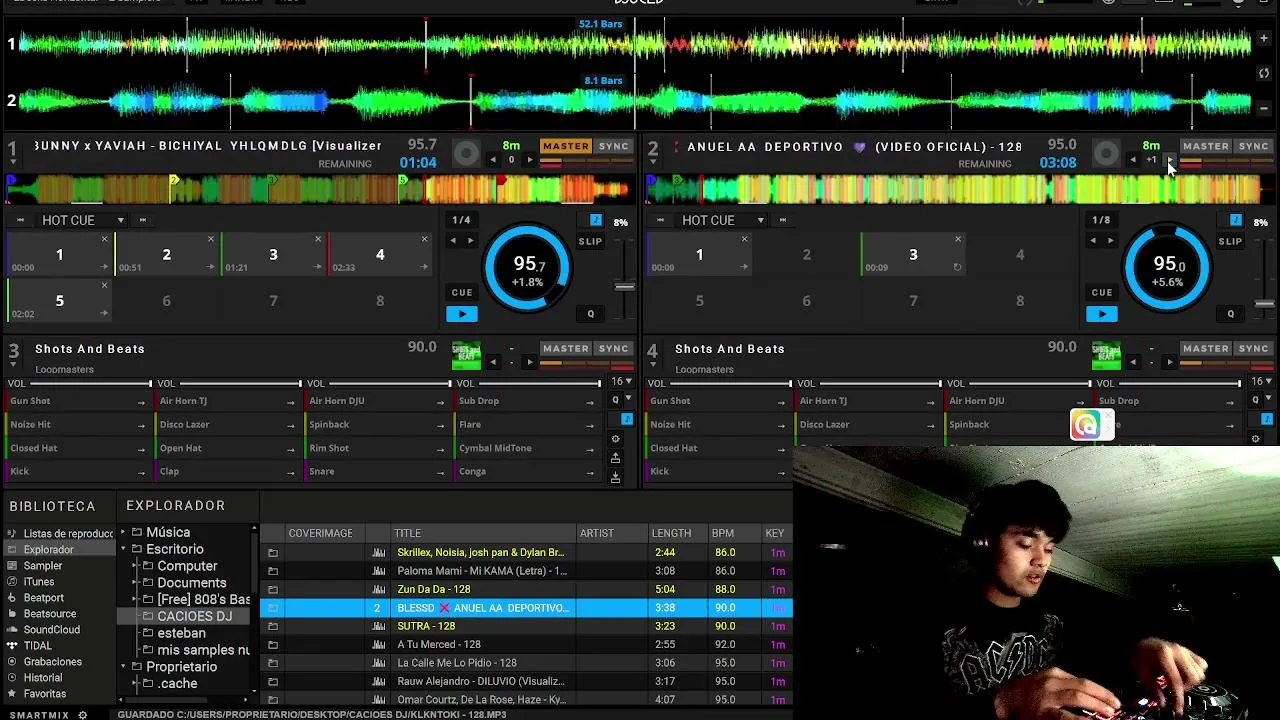Click the waveform icon in the Zun Da Da row
This screenshot has width=1280, height=720.
pyautogui.click(x=378, y=590)
